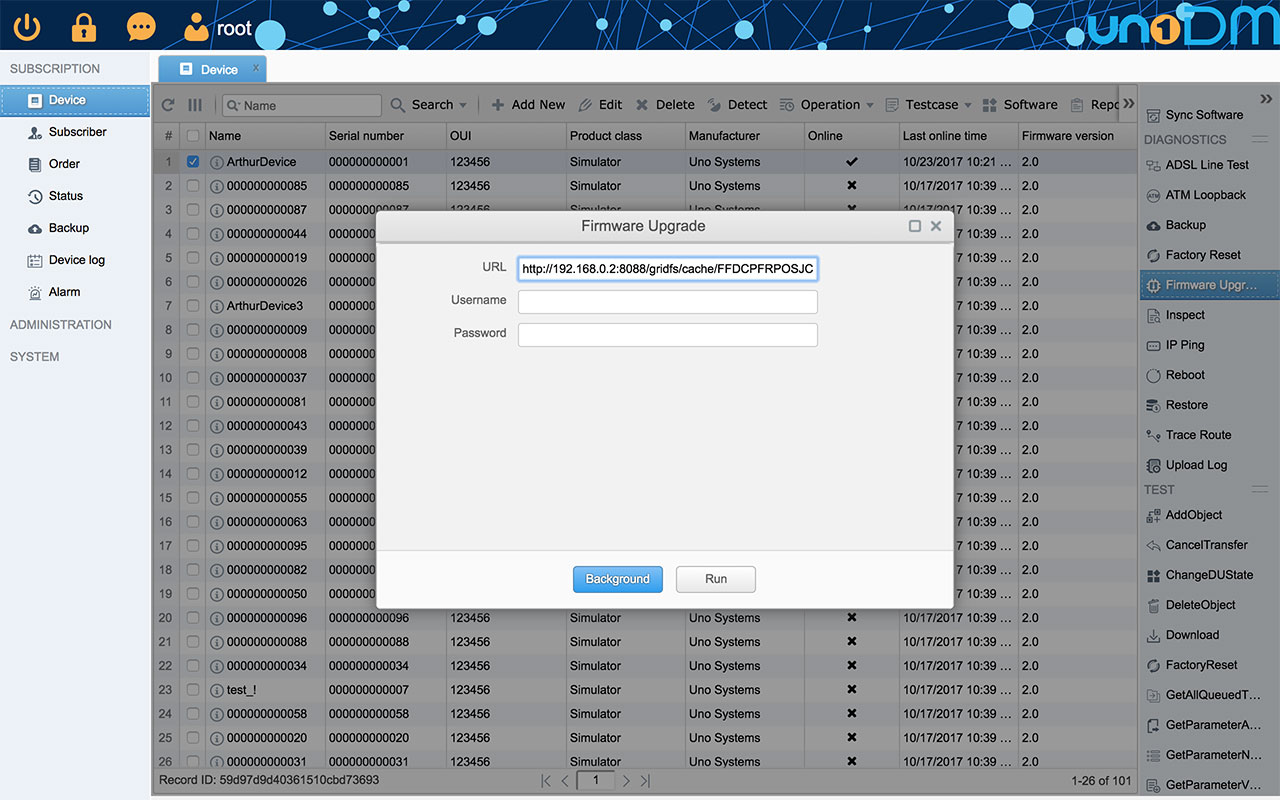Image resolution: width=1280 pixels, height=800 pixels.
Task: Go to next page arrow
Action: click(626, 780)
